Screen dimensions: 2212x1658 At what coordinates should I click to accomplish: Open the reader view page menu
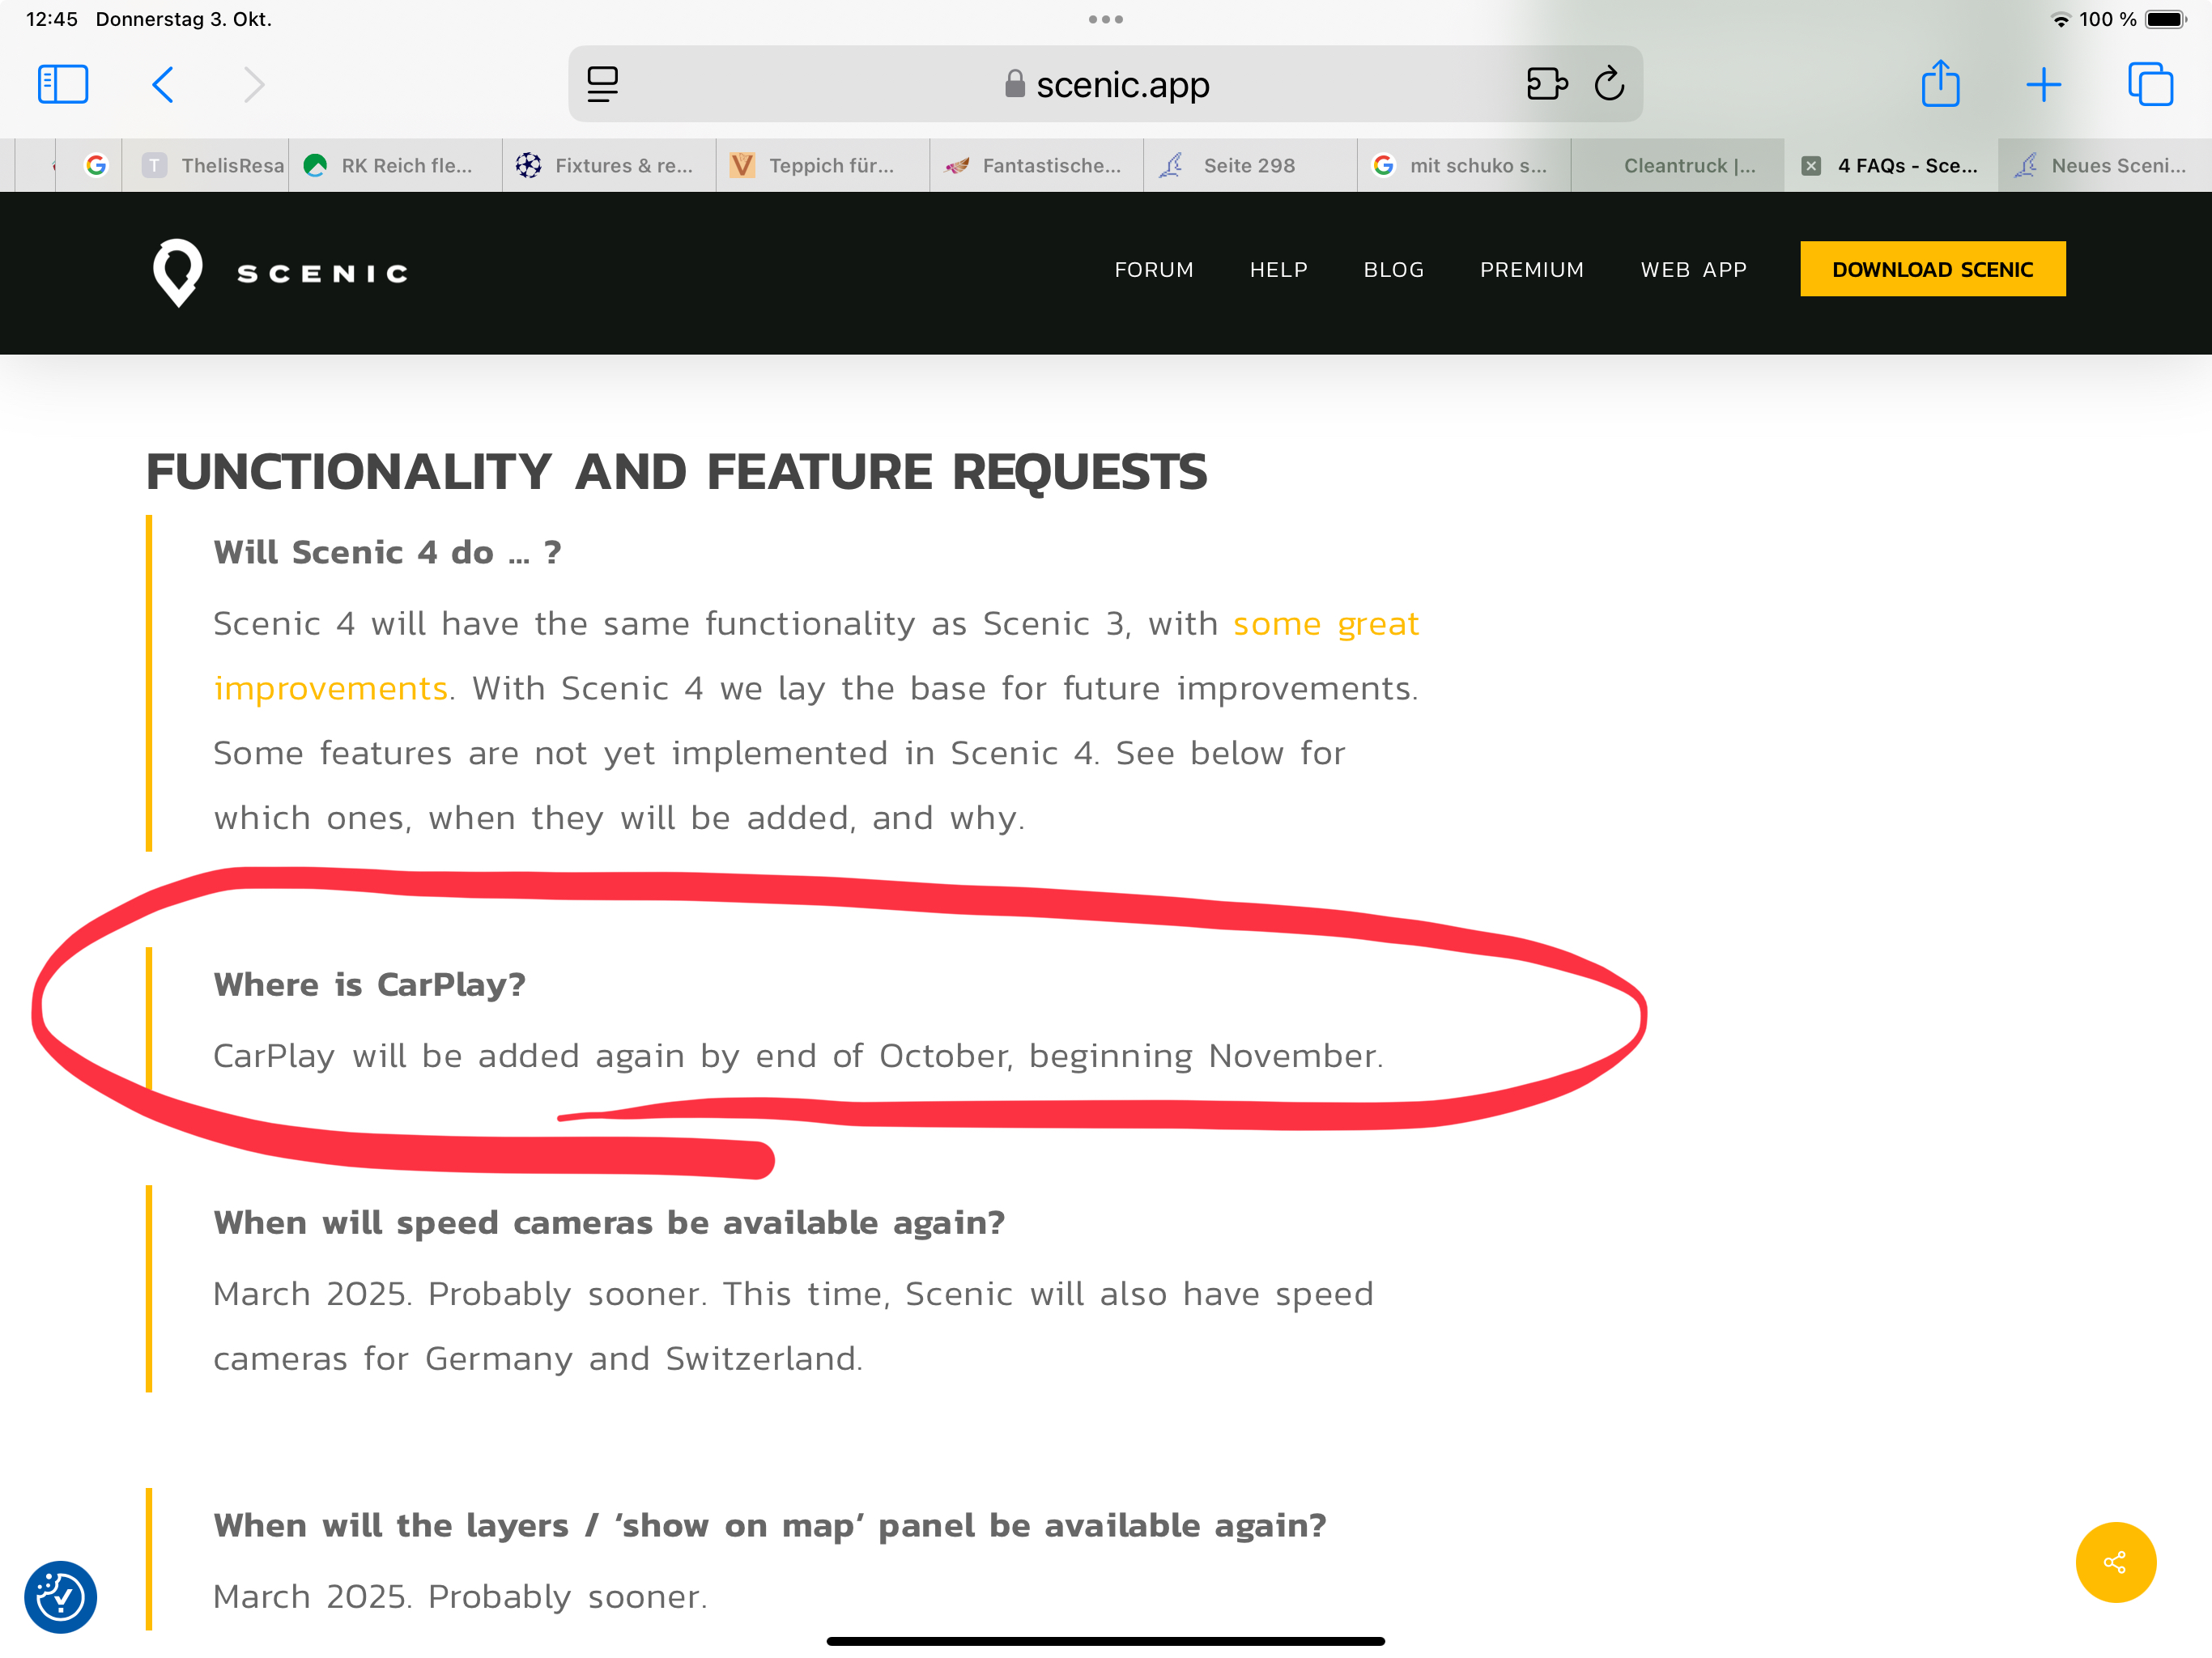602,84
